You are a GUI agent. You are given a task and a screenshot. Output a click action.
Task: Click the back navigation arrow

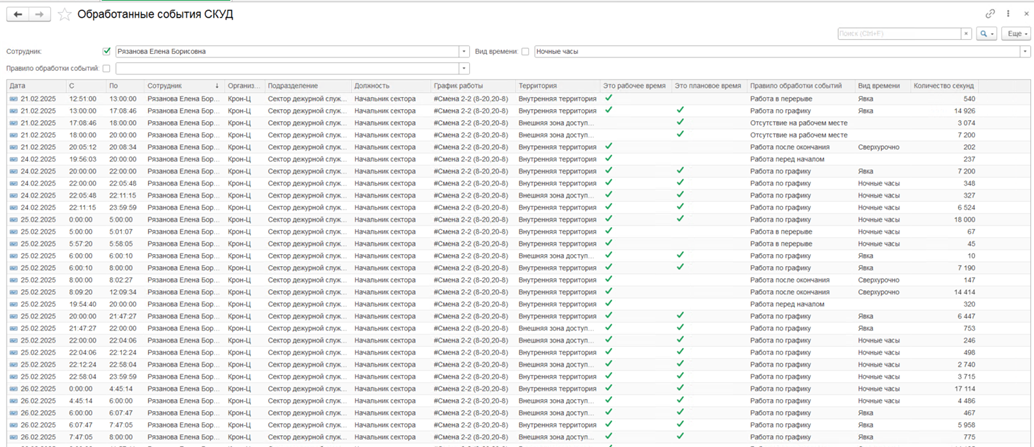(x=17, y=14)
